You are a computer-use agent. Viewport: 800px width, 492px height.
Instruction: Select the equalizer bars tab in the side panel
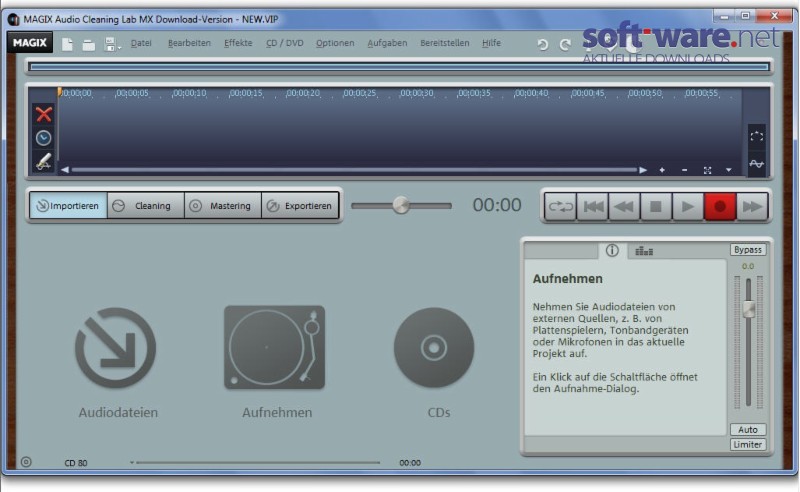(x=644, y=251)
